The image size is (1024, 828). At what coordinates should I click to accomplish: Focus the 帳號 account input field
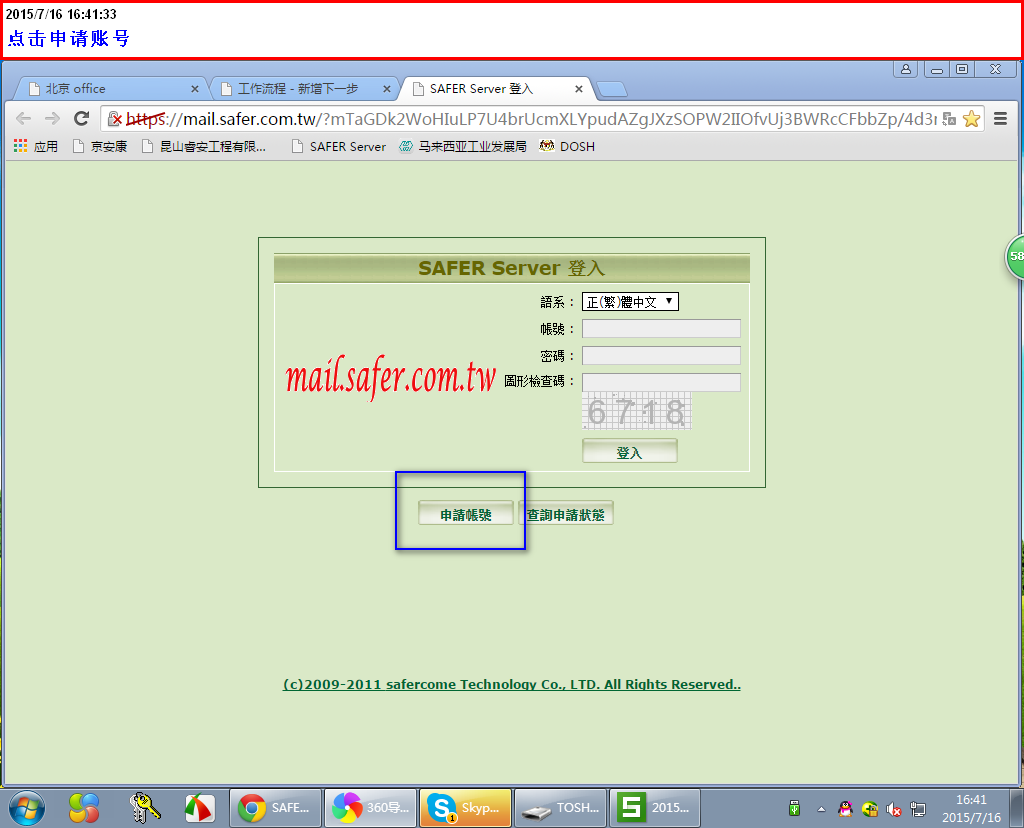pyautogui.click(x=661, y=329)
